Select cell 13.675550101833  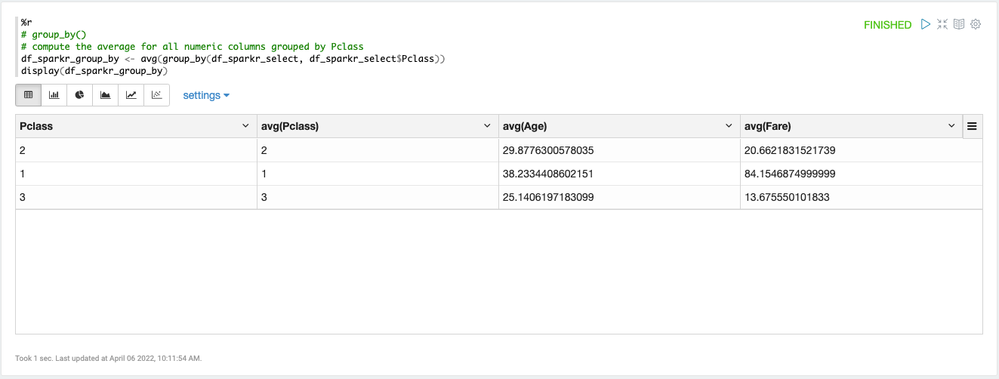(x=861, y=197)
